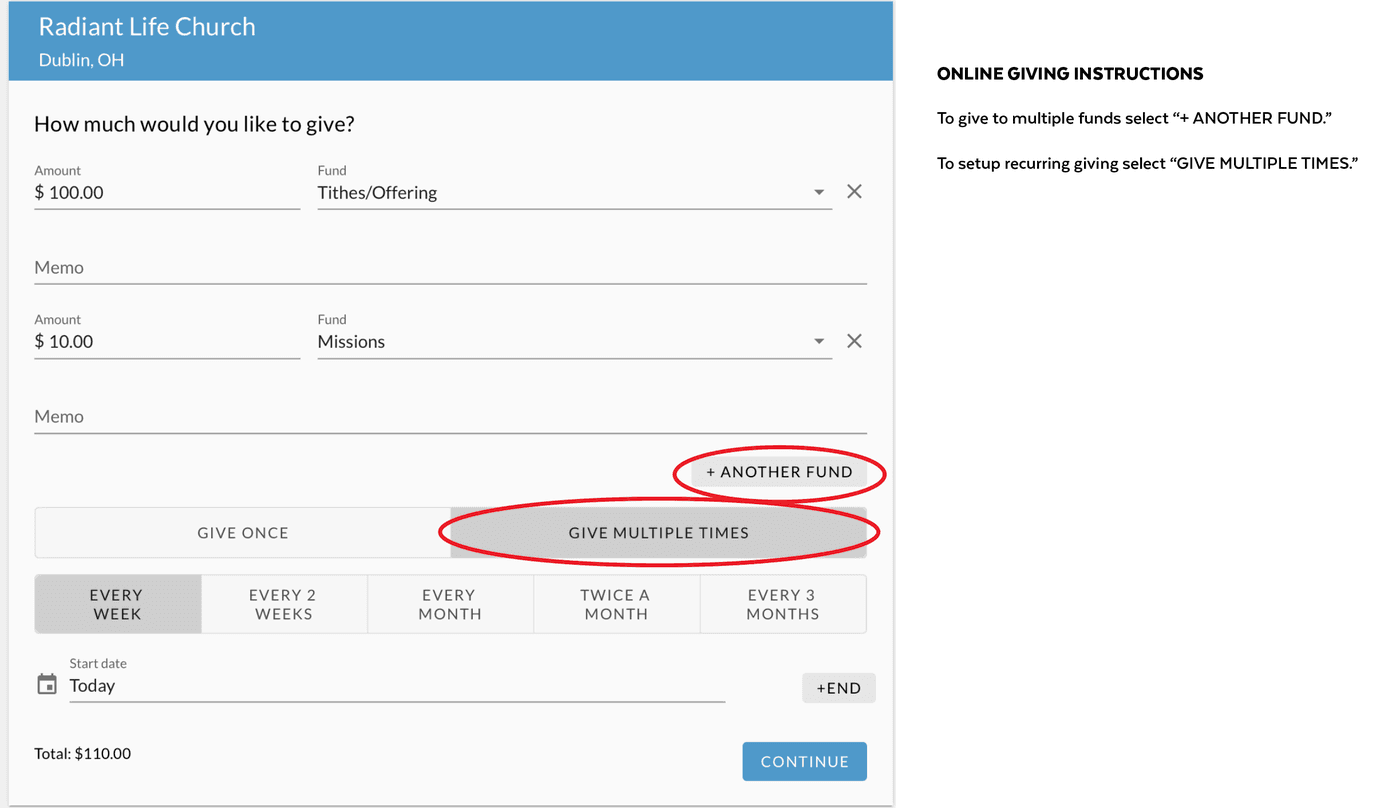Image resolution: width=1400 pixels, height=808 pixels.
Task: Select the Dublin, OH location text
Action: click(x=81, y=60)
